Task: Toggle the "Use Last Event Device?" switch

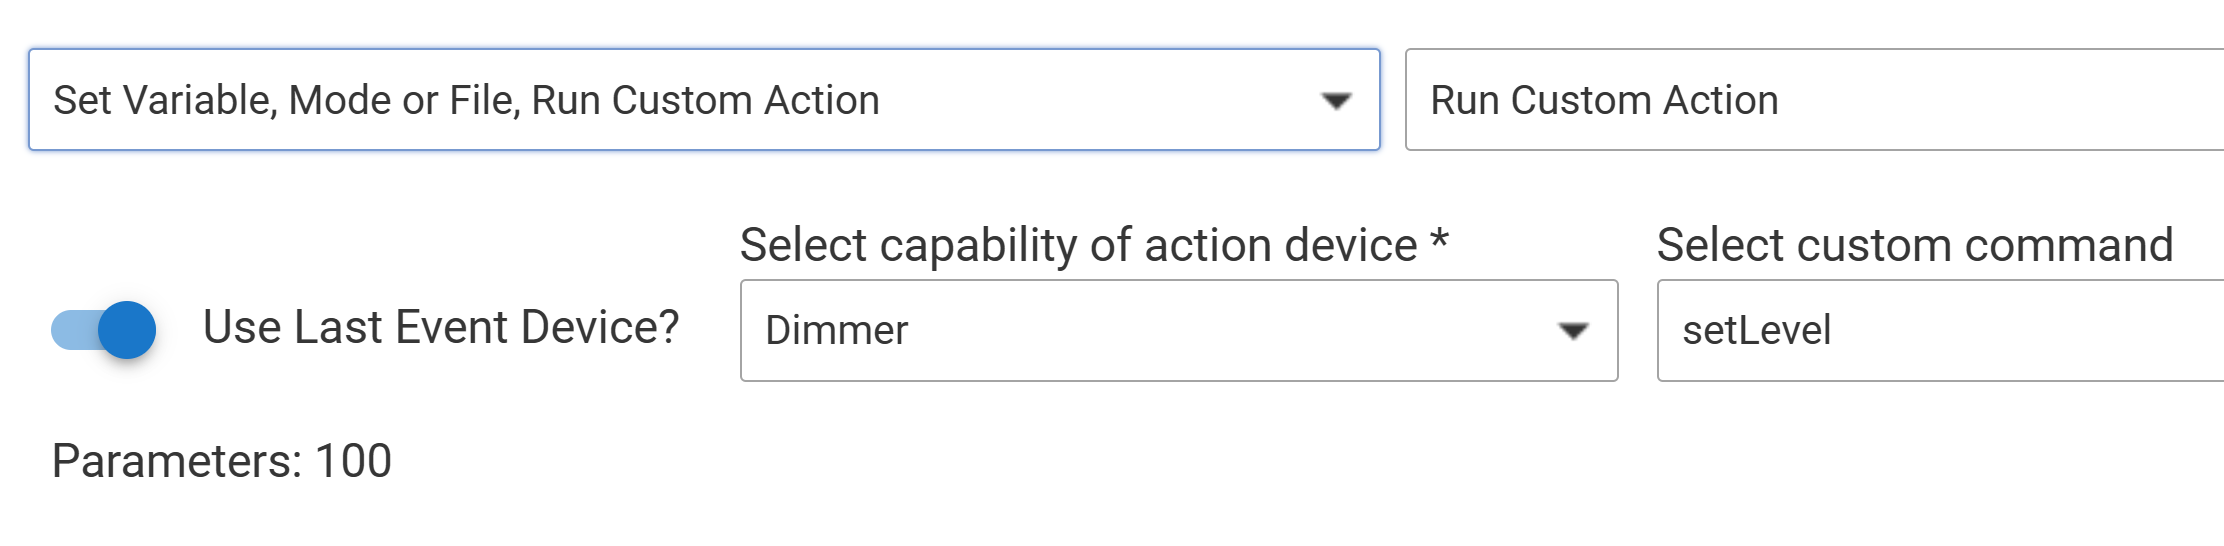Action: click(104, 330)
